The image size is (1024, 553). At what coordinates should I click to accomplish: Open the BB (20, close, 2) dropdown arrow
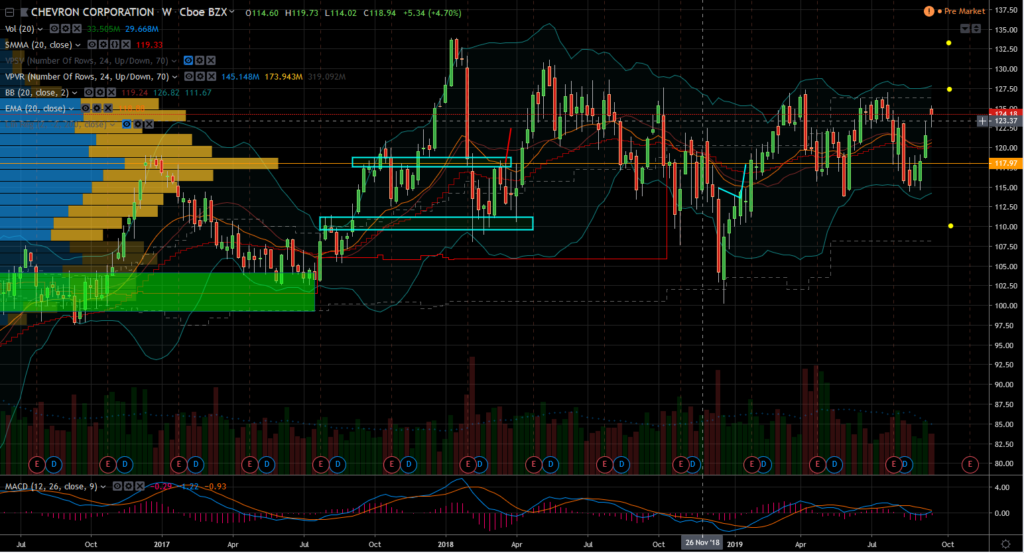74,93
